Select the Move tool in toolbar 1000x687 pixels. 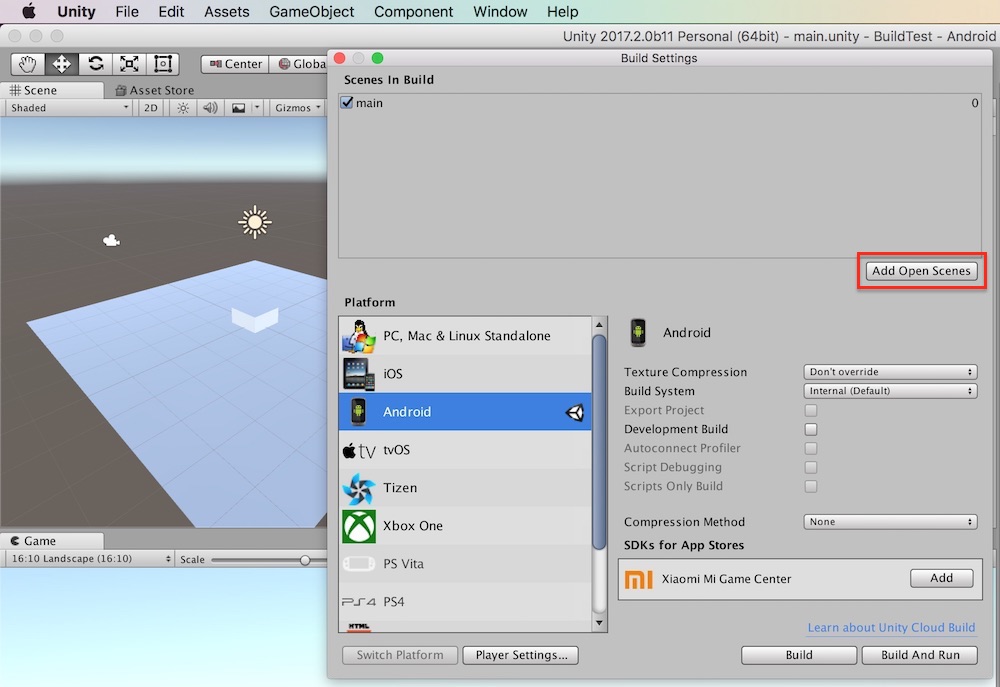[62, 64]
